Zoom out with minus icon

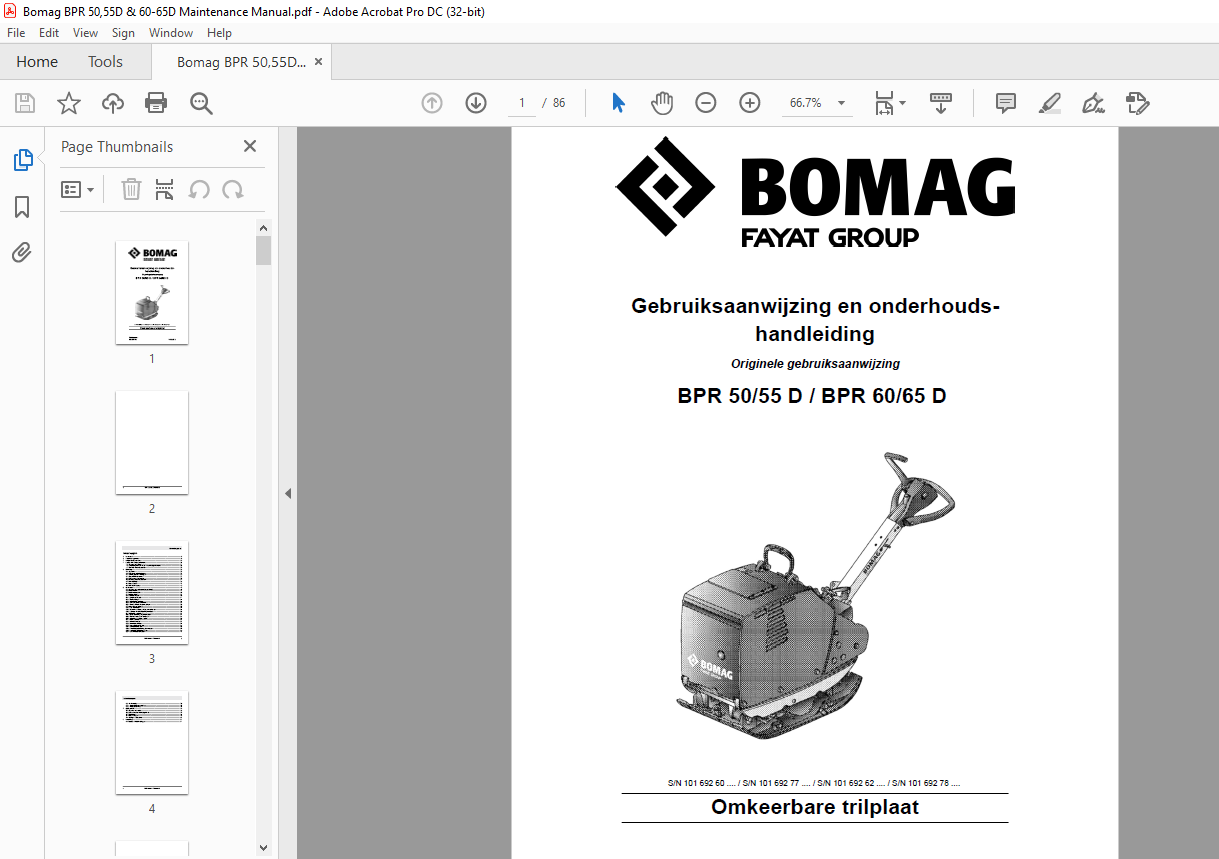point(706,103)
